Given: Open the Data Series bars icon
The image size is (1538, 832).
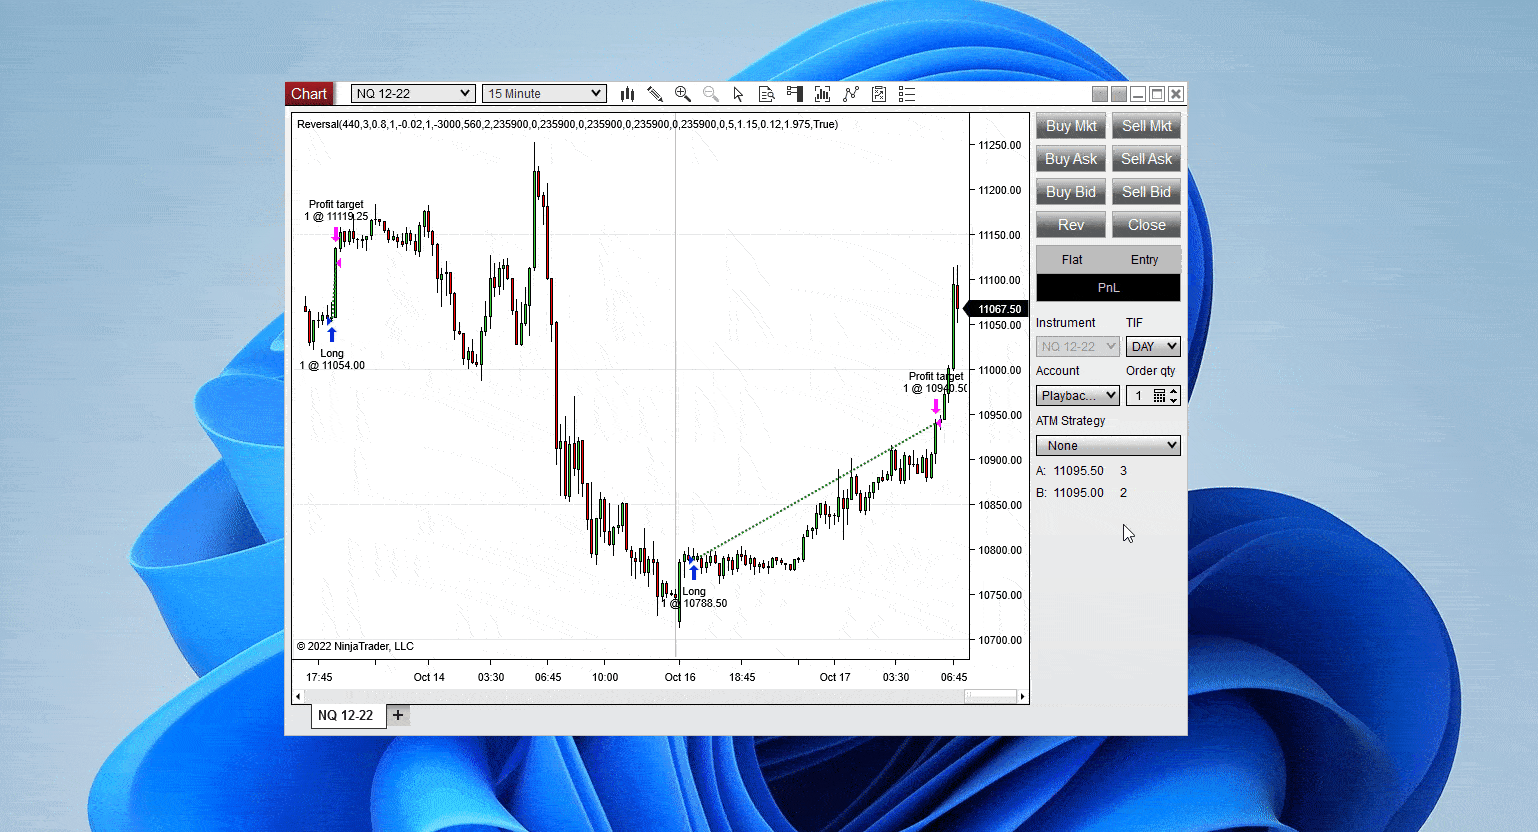Looking at the screenshot, I should [x=822, y=94].
